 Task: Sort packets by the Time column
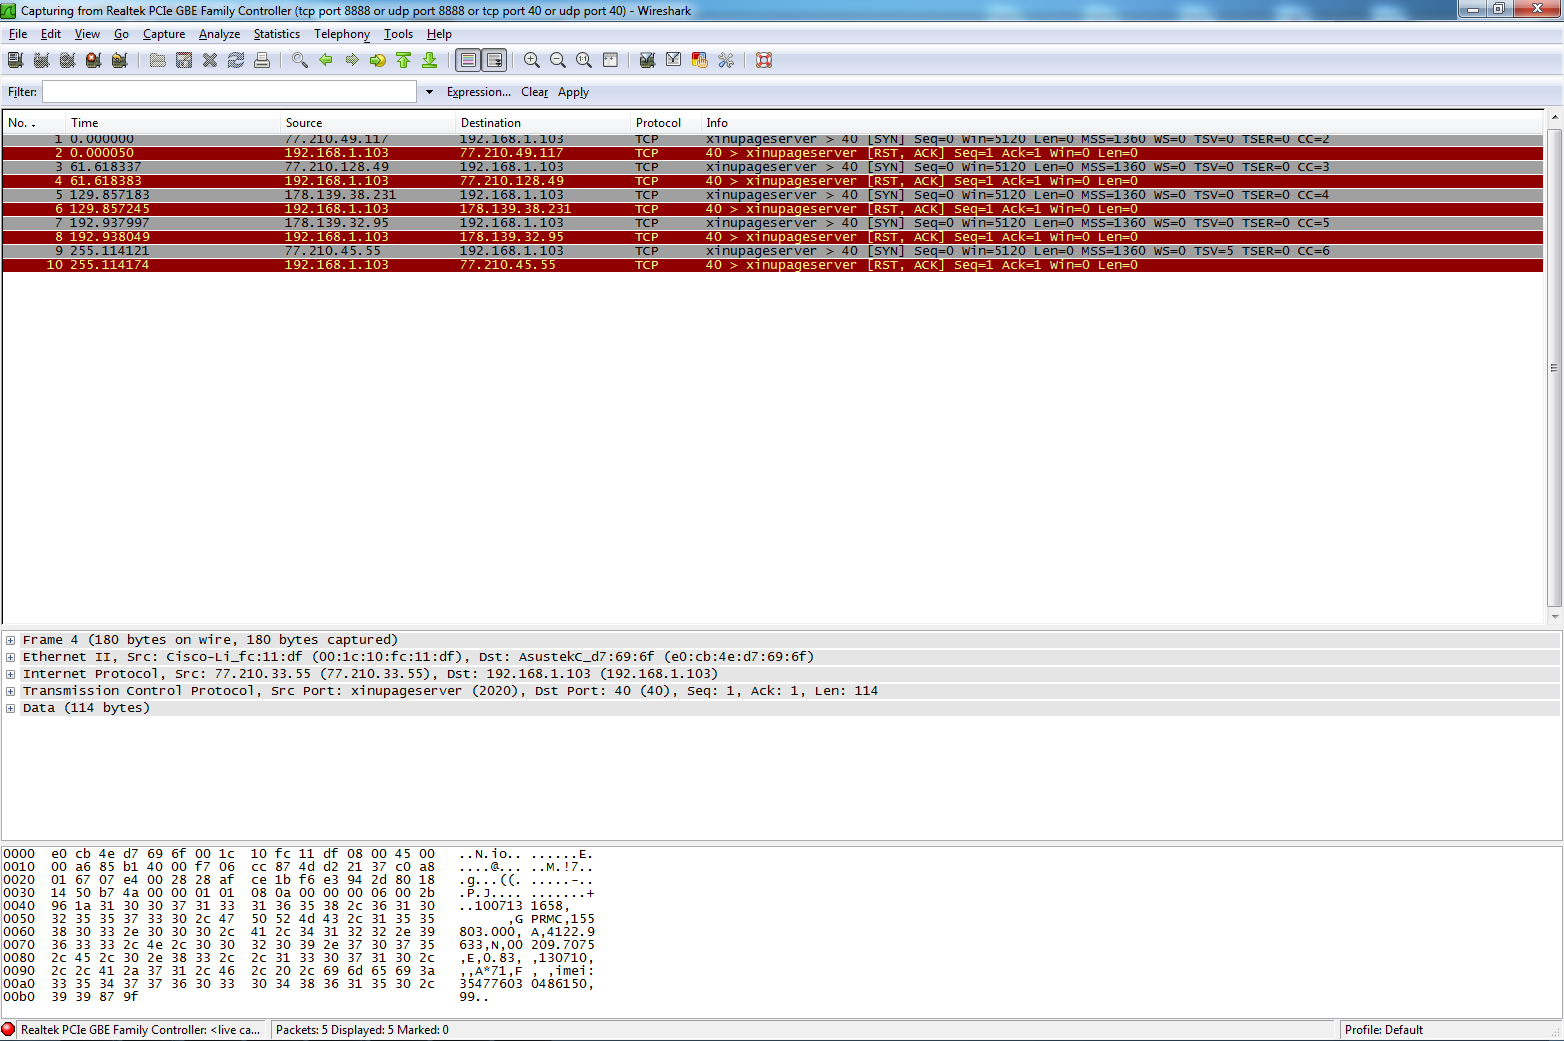coord(171,123)
